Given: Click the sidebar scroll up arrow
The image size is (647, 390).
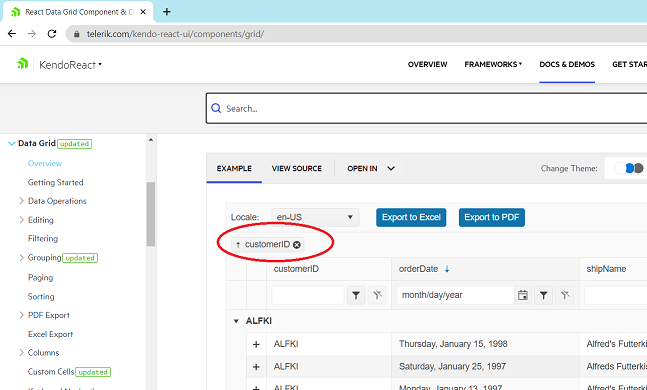Looking at the screenshot, I should 151,140.
